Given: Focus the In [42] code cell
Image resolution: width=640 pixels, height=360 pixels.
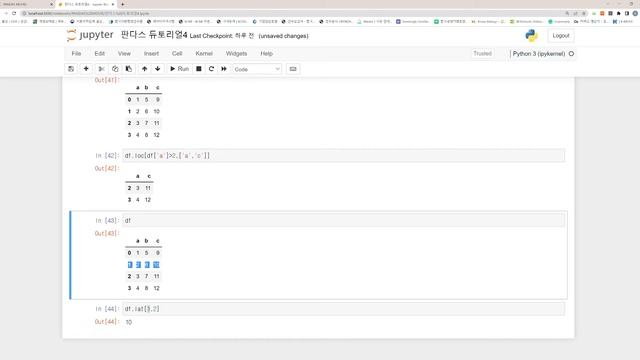Looking at the screenshot, I should point(344,156).
